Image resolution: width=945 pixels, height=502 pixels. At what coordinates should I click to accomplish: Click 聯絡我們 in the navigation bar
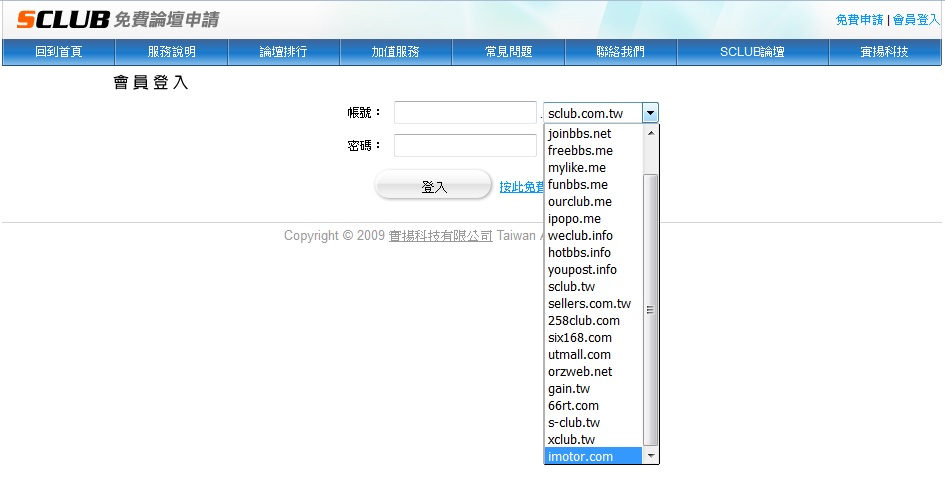coord(620,52)
